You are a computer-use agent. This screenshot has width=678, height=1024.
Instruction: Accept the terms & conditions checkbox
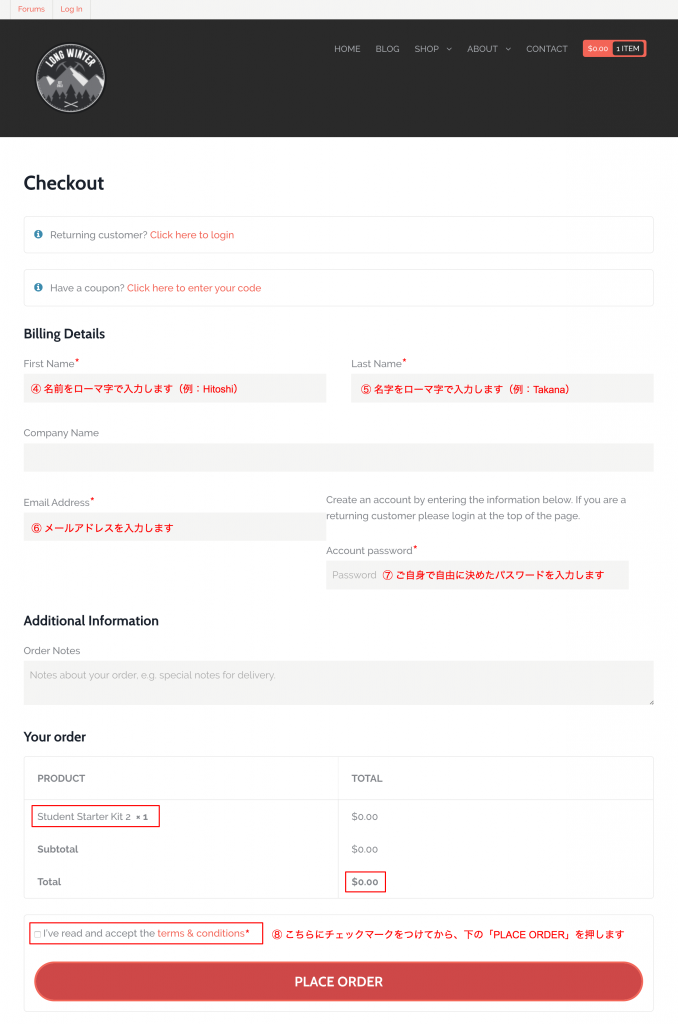pyautogui.click(x=37, y=934)
